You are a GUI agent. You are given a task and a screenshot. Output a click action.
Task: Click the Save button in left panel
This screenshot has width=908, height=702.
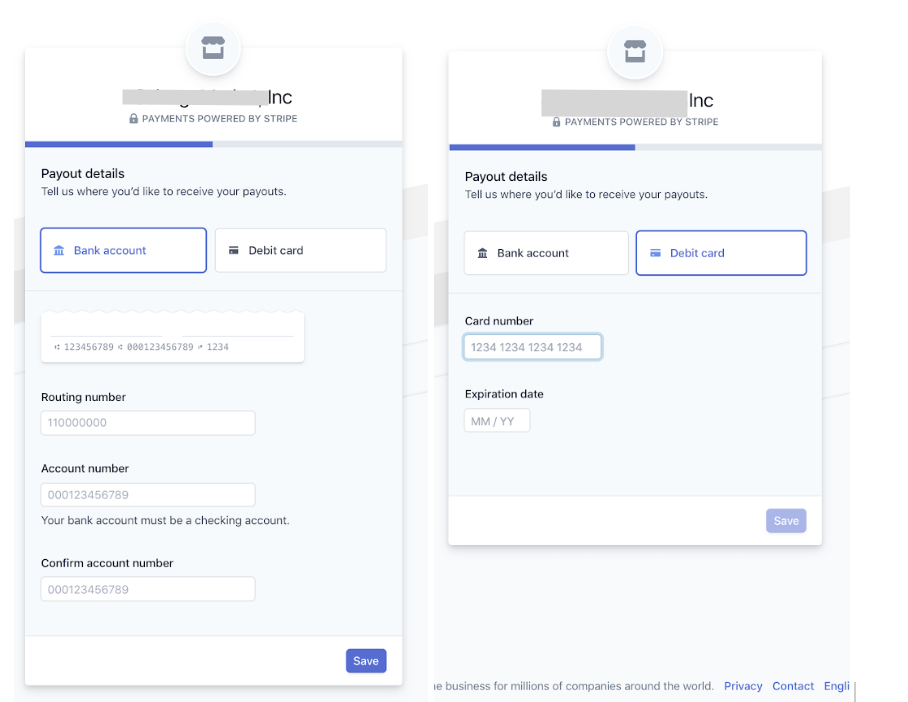(366, 661)
